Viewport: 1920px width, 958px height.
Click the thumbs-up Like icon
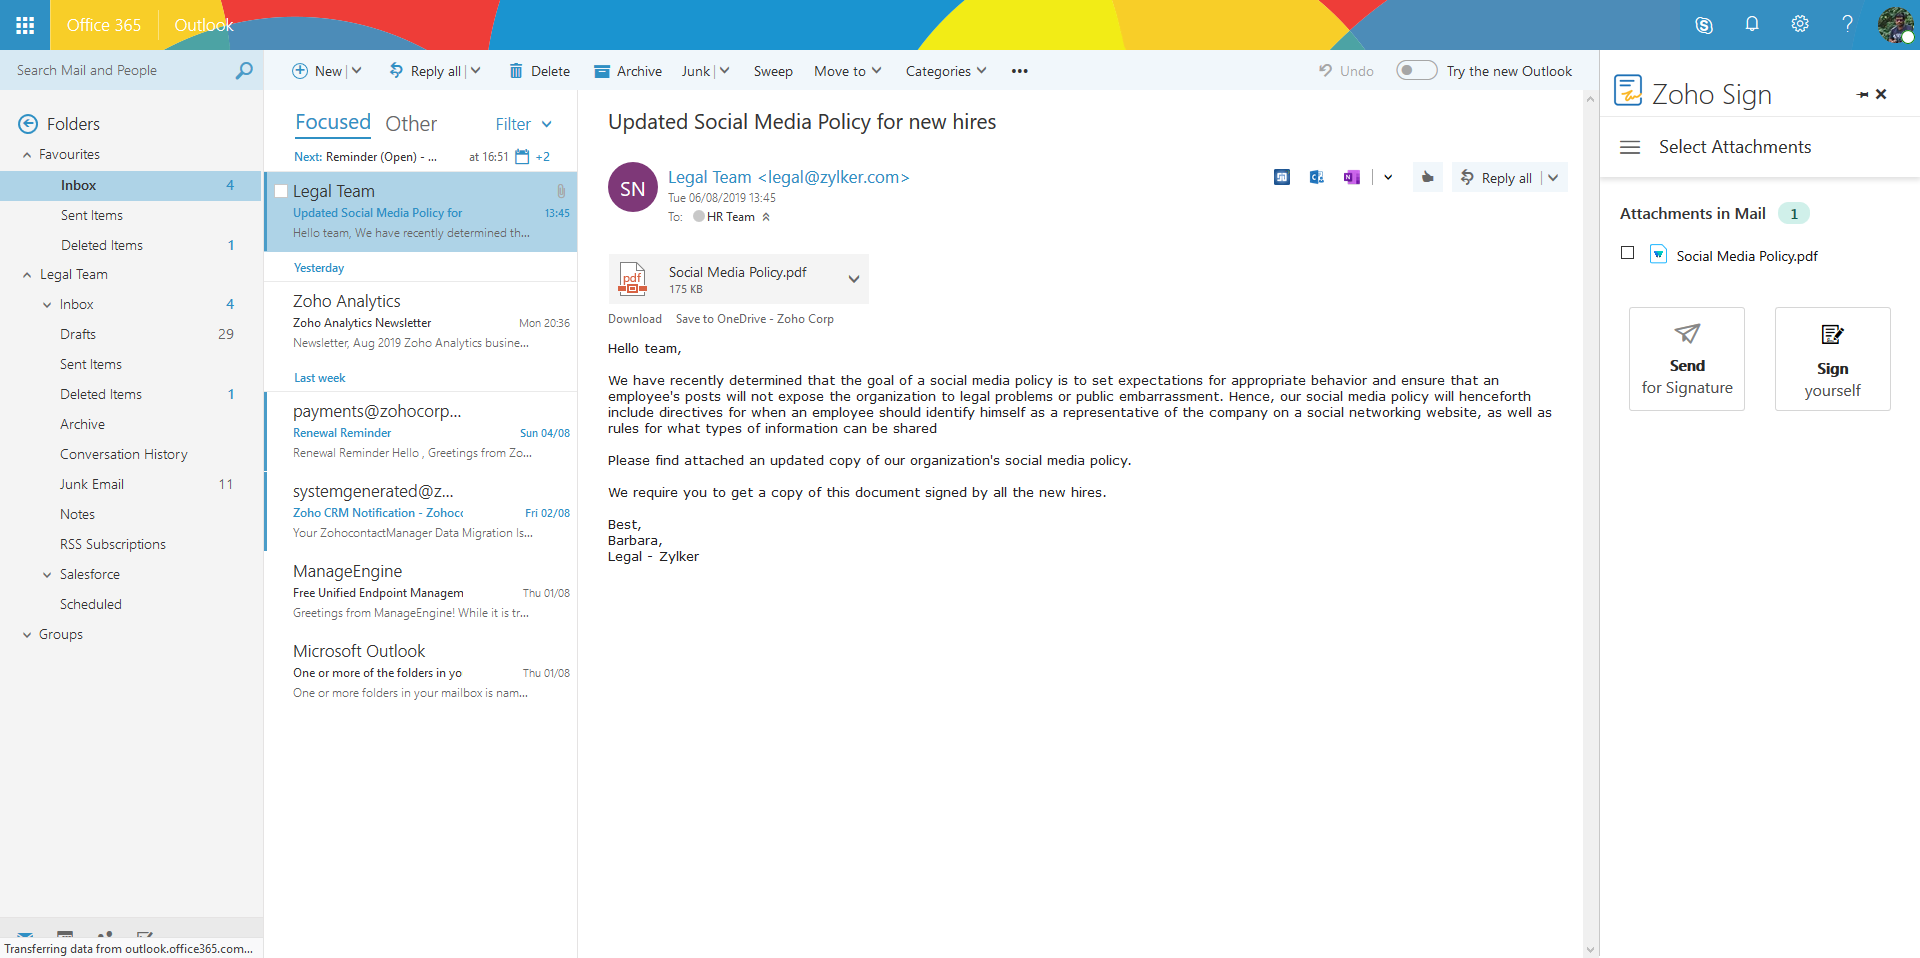pyautogui.click(x=1427, y=177)
